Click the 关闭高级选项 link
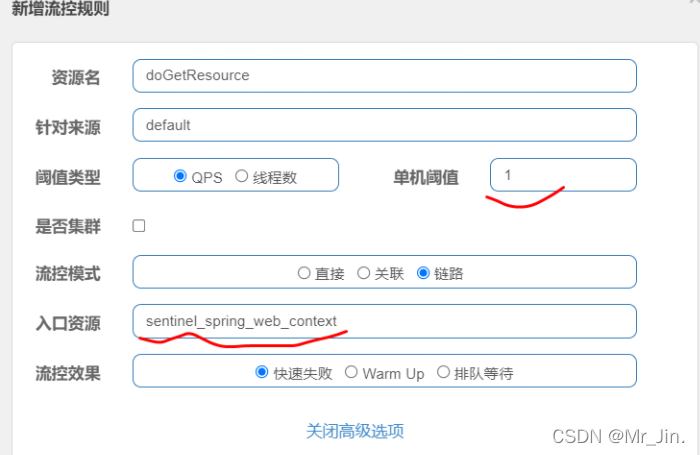Image resolution: width=700 pixels, height=455 pixels. click(x=355, y=431)
